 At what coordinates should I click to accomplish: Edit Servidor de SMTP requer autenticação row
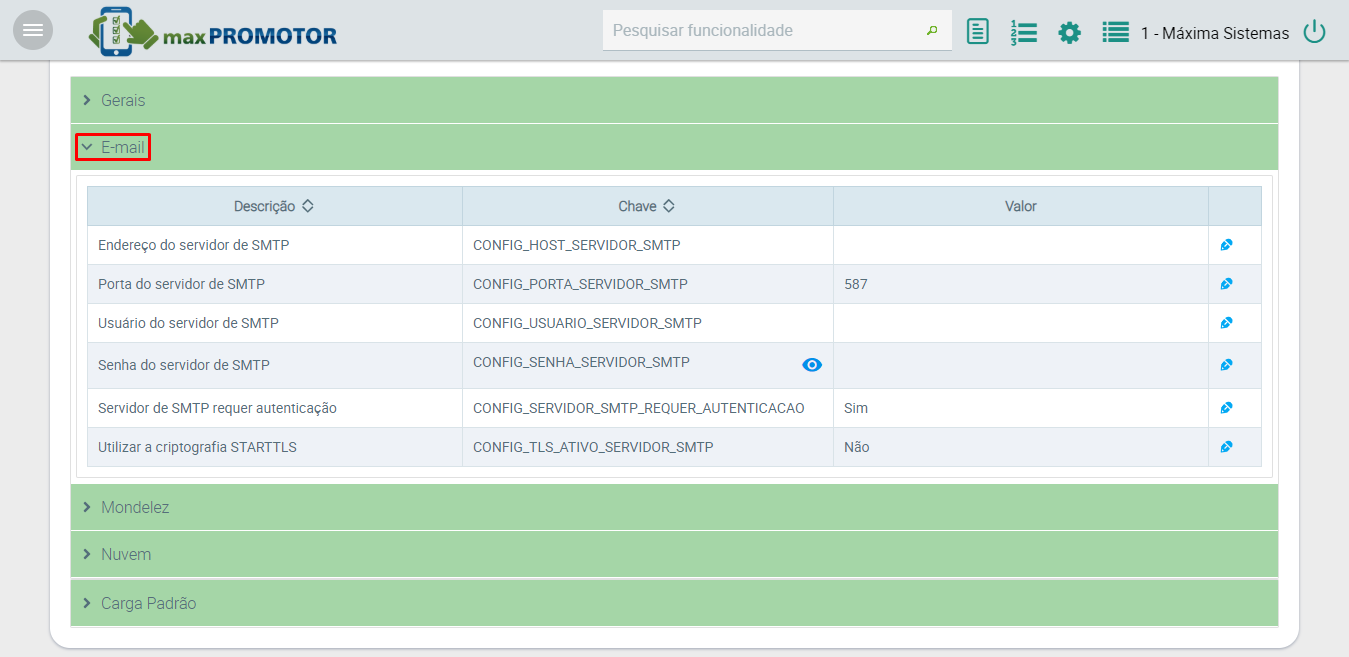pyautogui.click(x=1227, y=408)
